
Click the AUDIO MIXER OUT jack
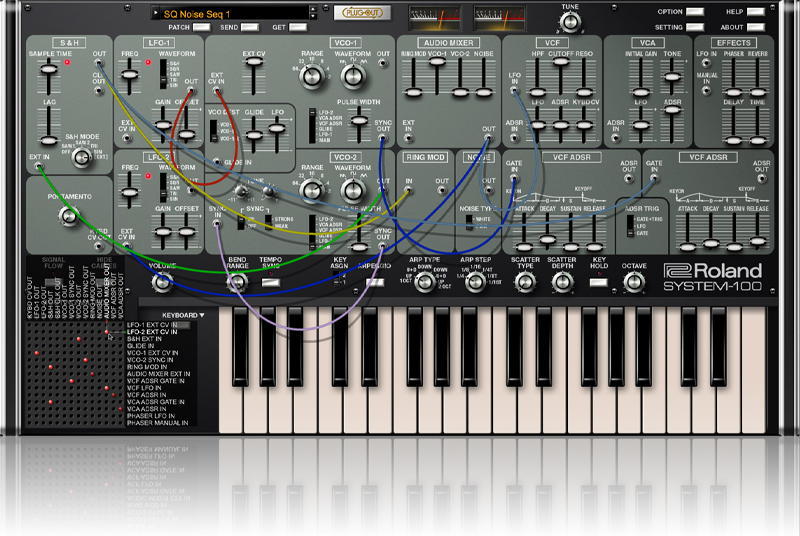(488, 138)
